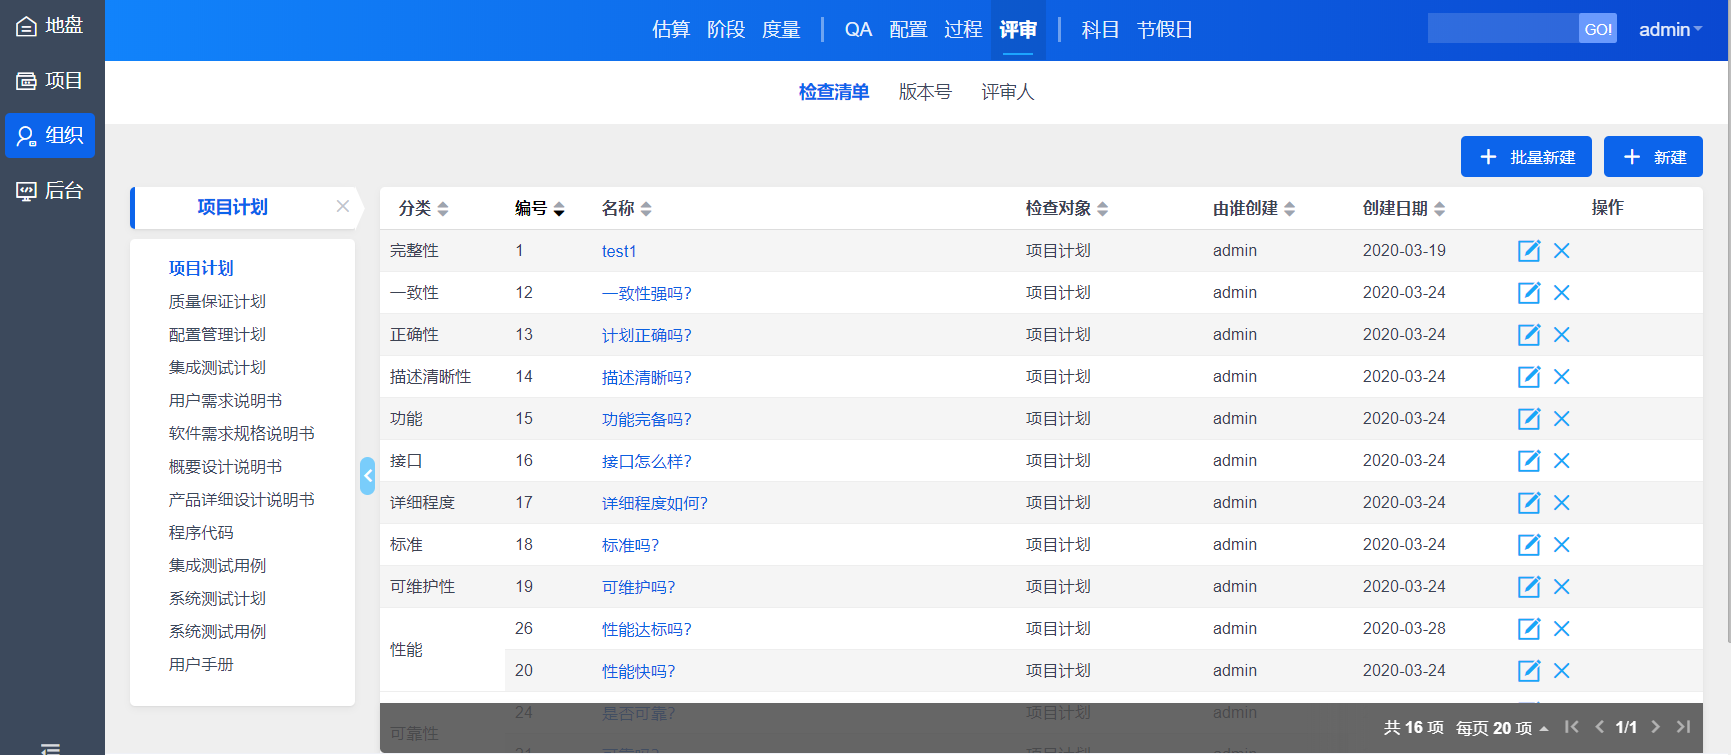Delete the 描述清晰吗? row

[1562, 377]
